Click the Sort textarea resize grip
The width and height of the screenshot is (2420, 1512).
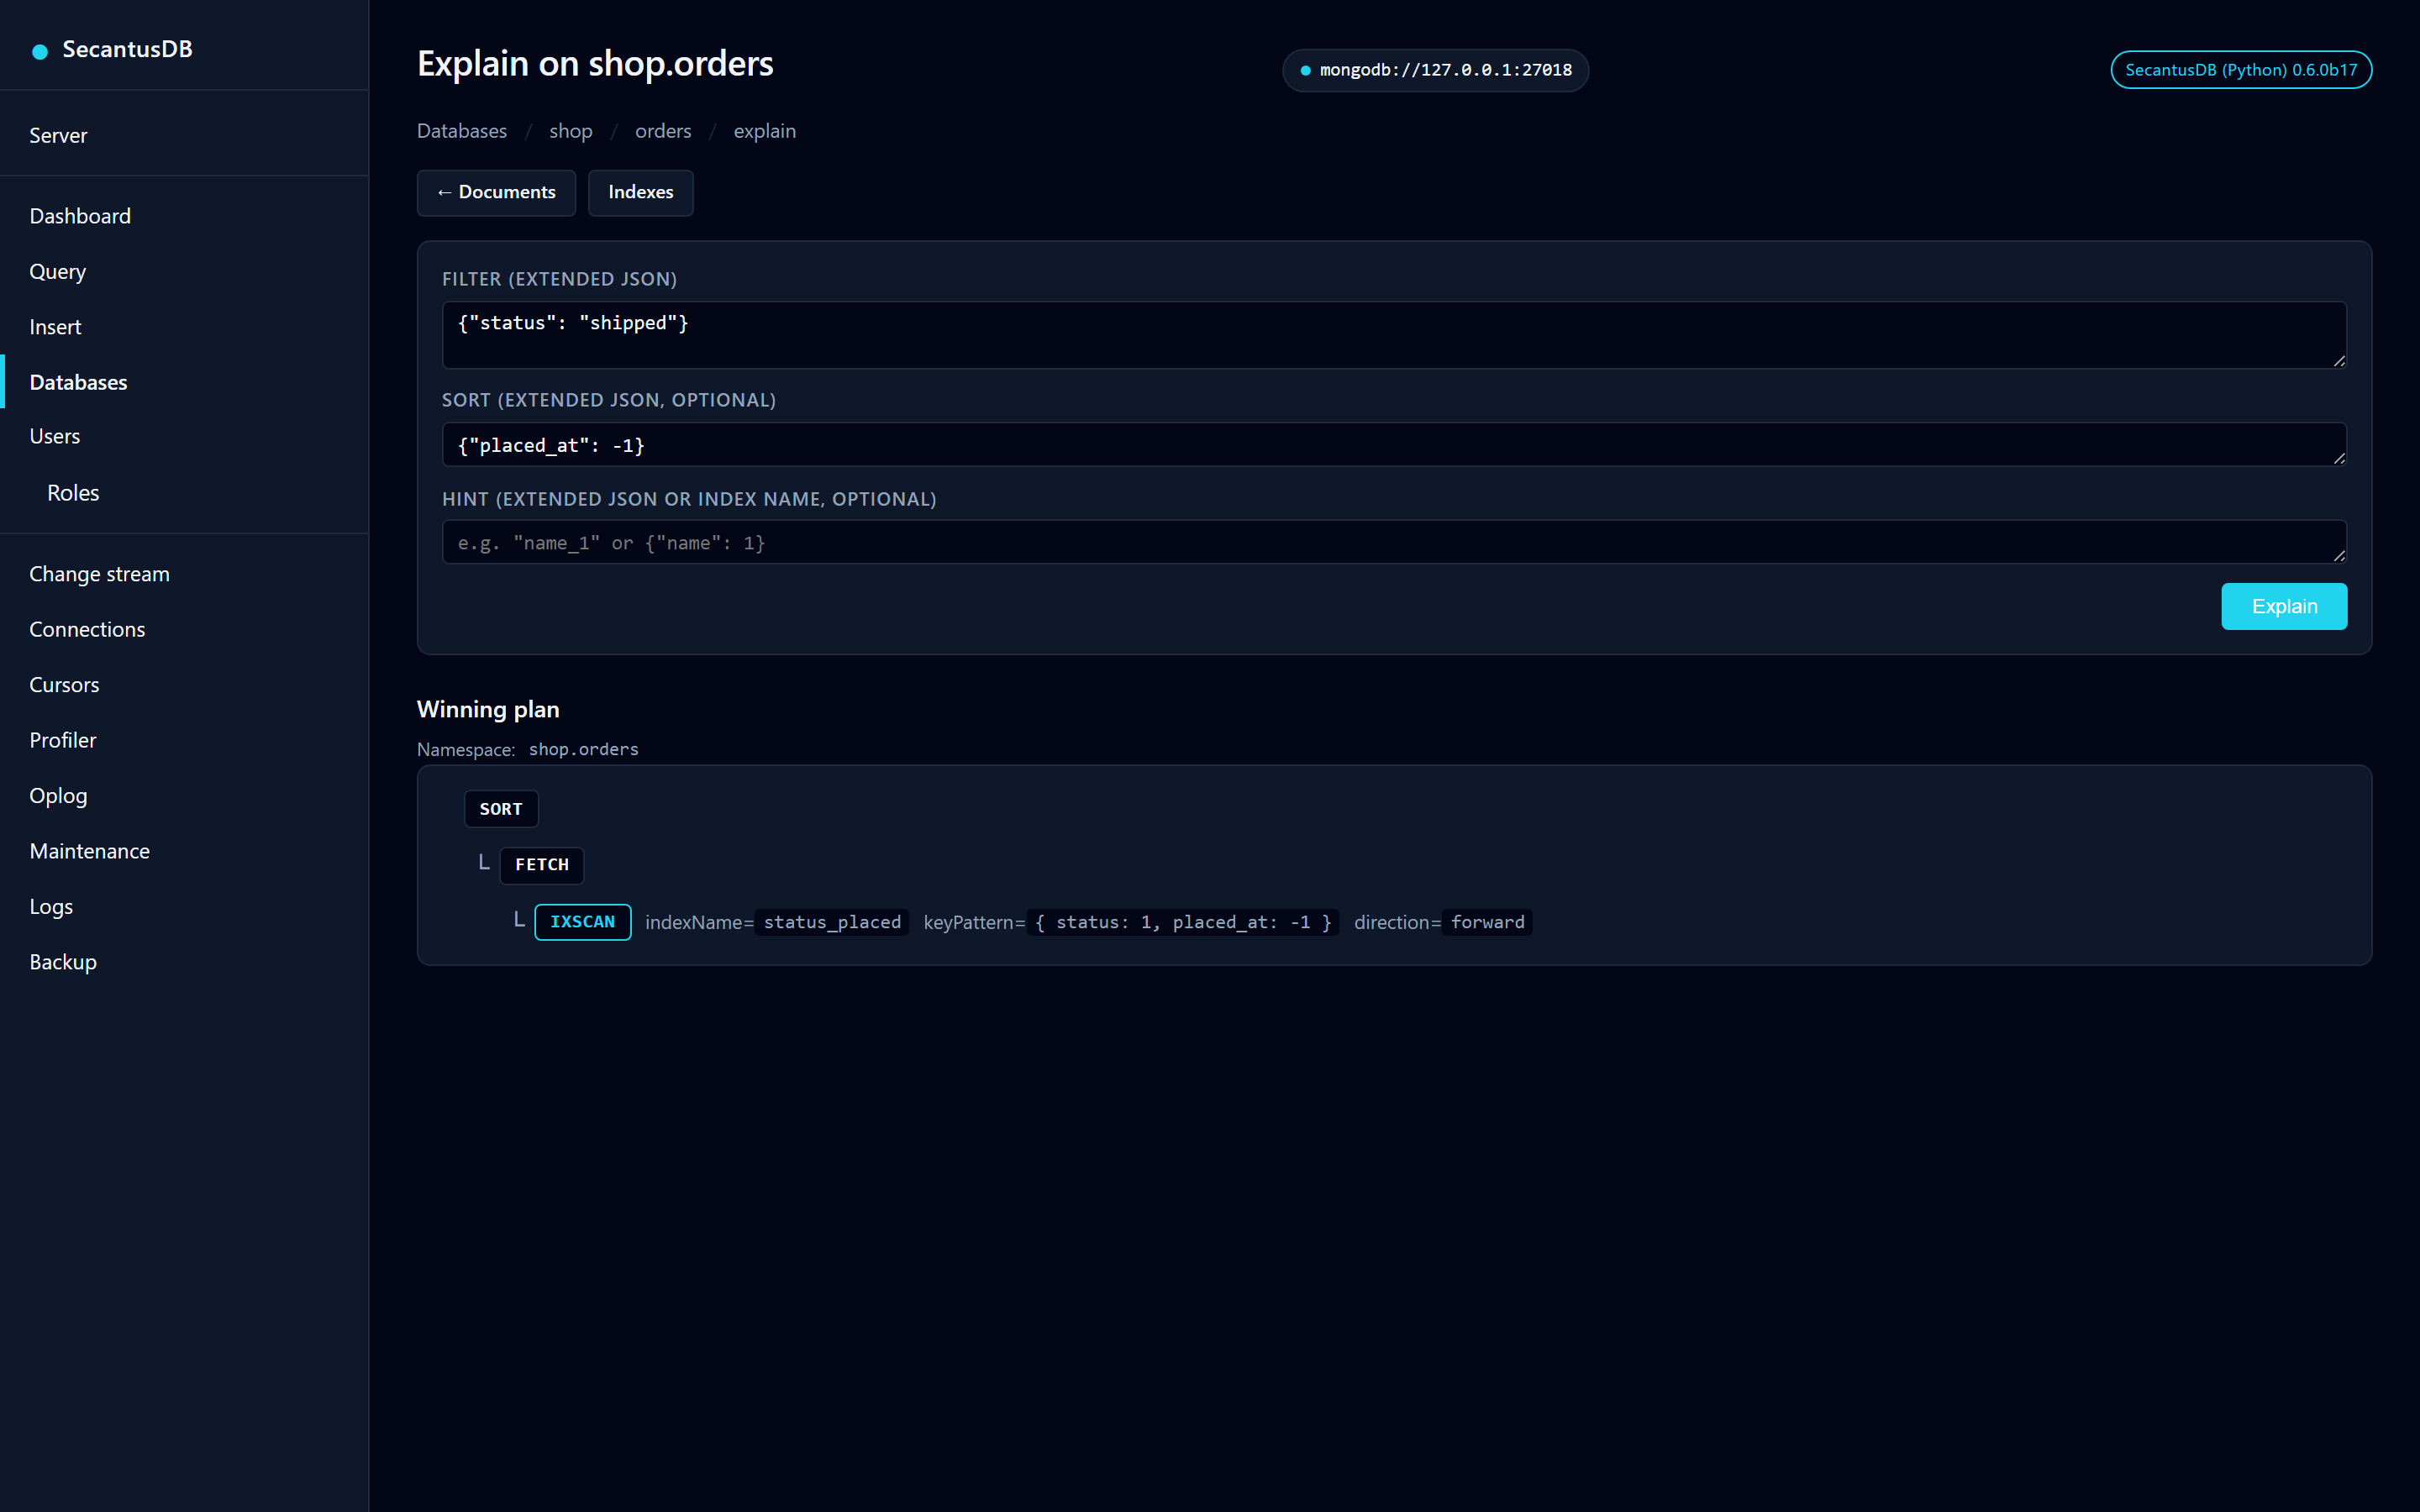pyautogui.click(x=2339, y=457)
